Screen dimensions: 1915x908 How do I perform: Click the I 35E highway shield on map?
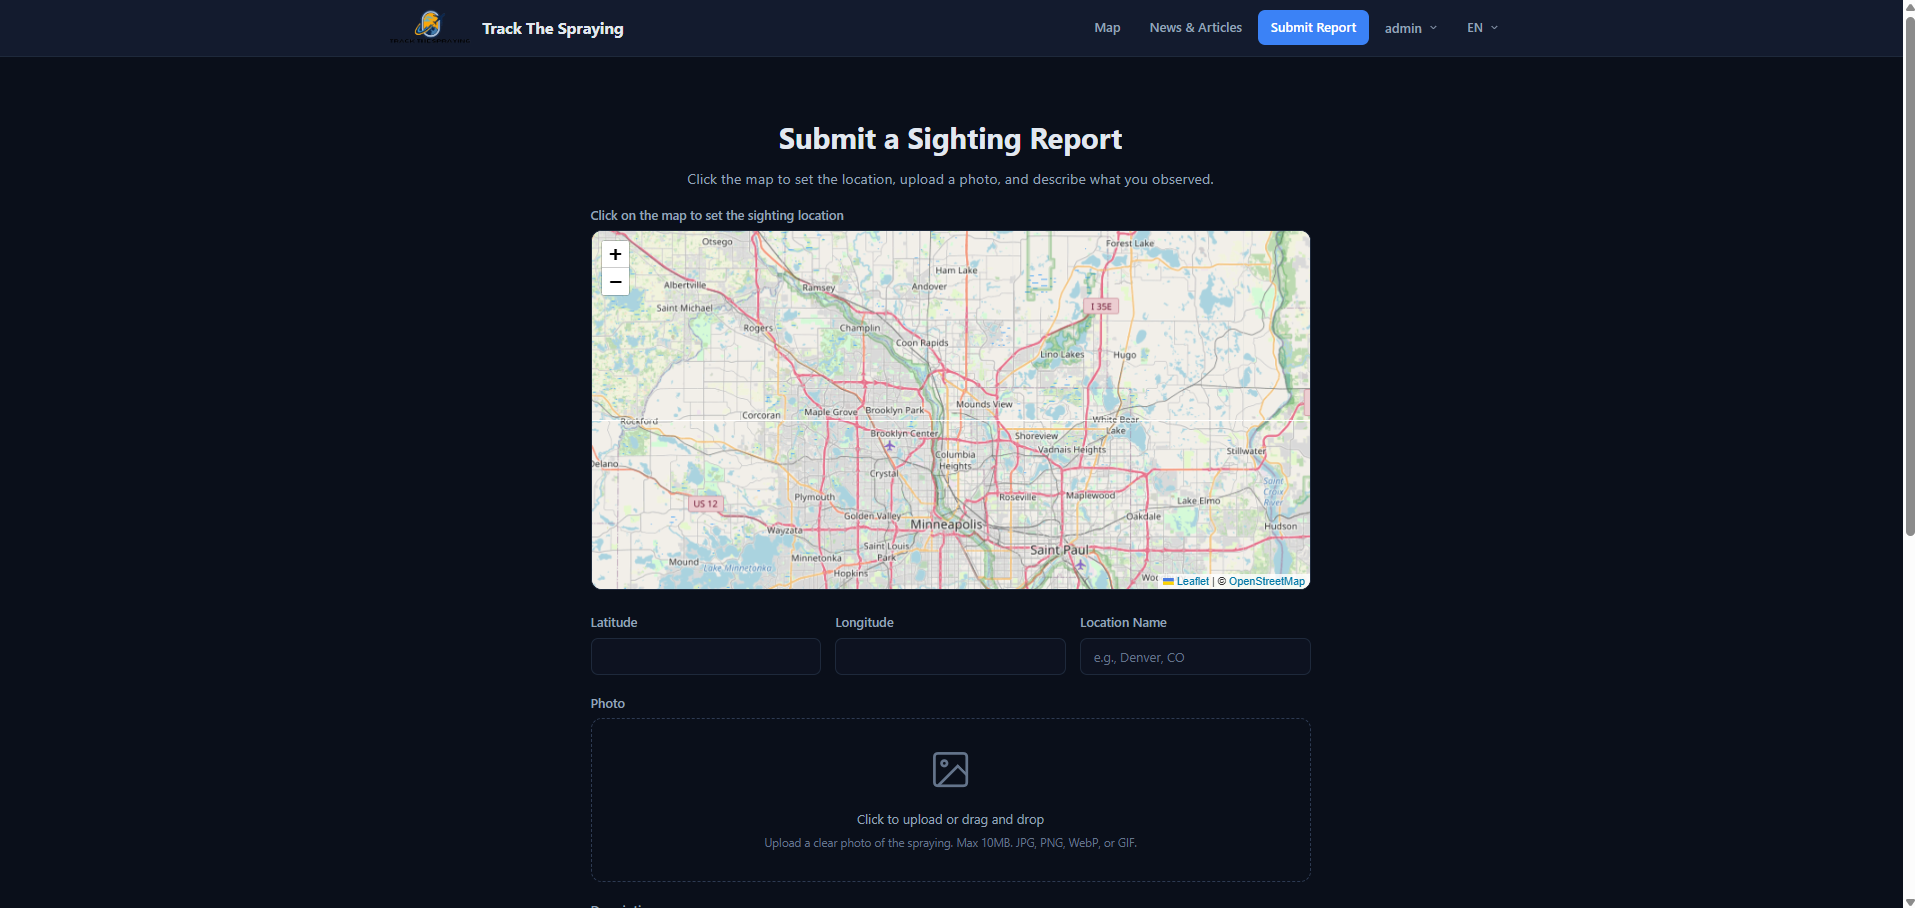point(1101,306)
